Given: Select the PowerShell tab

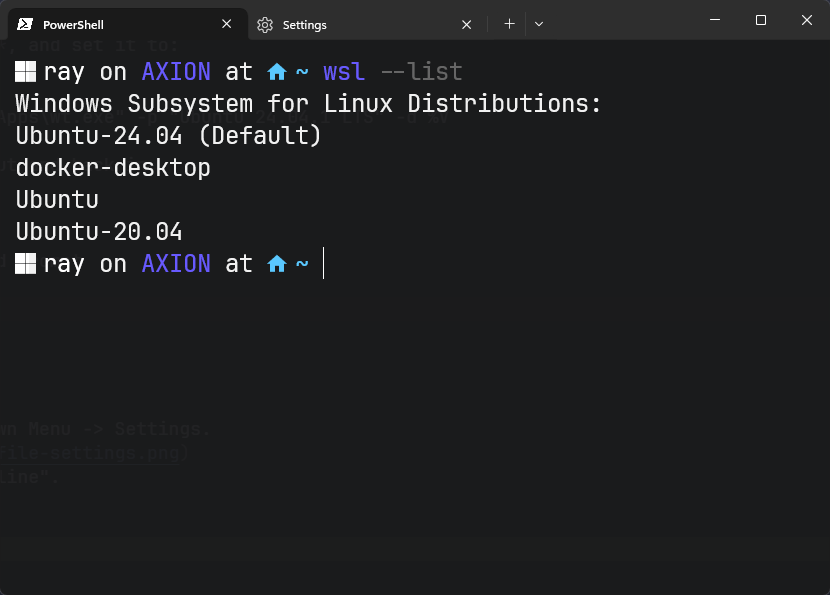Looking at the screenshot, I should click(110, 24).
